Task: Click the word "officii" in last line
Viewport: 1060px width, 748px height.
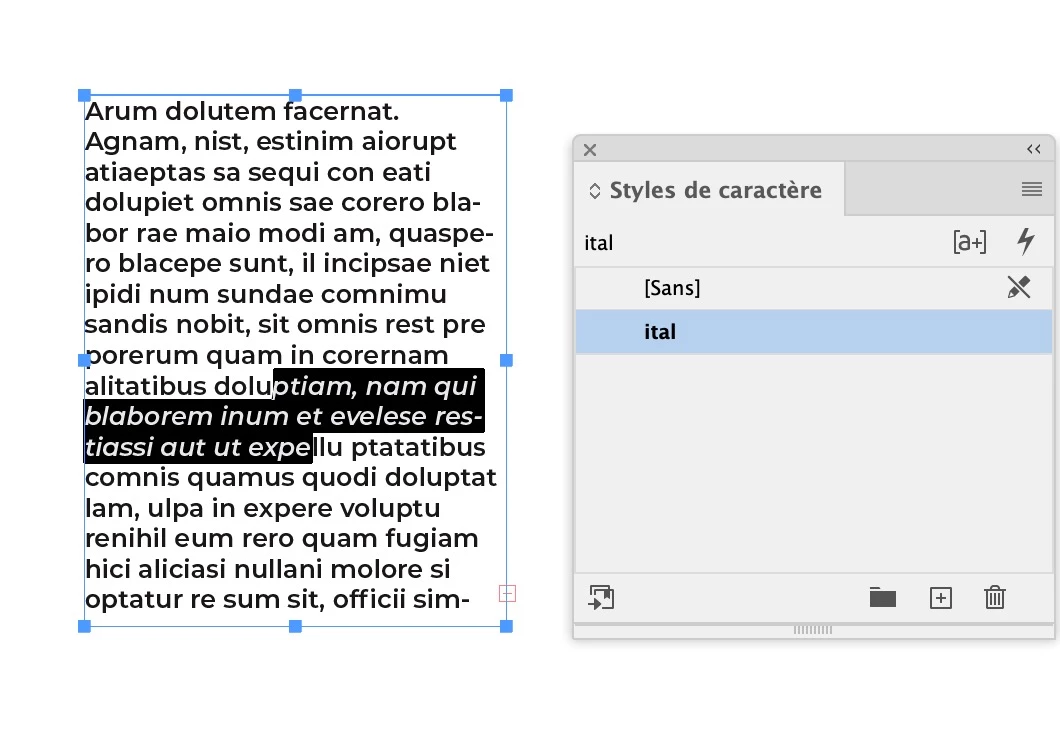Action: (369, 599)
